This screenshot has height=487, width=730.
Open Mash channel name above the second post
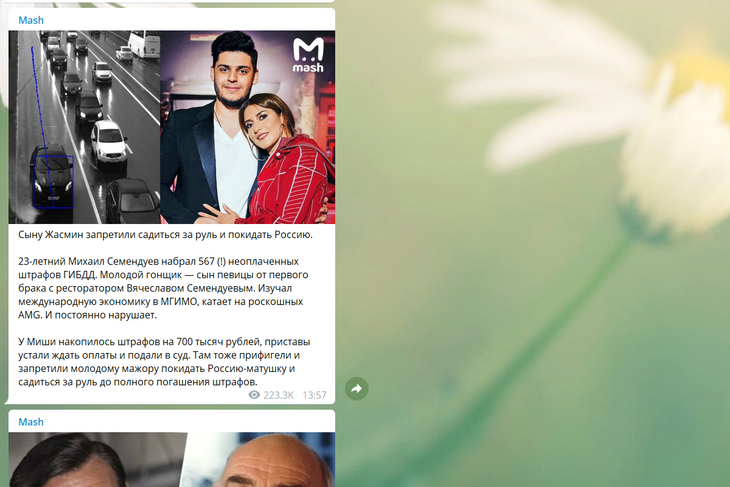[31, 422]
